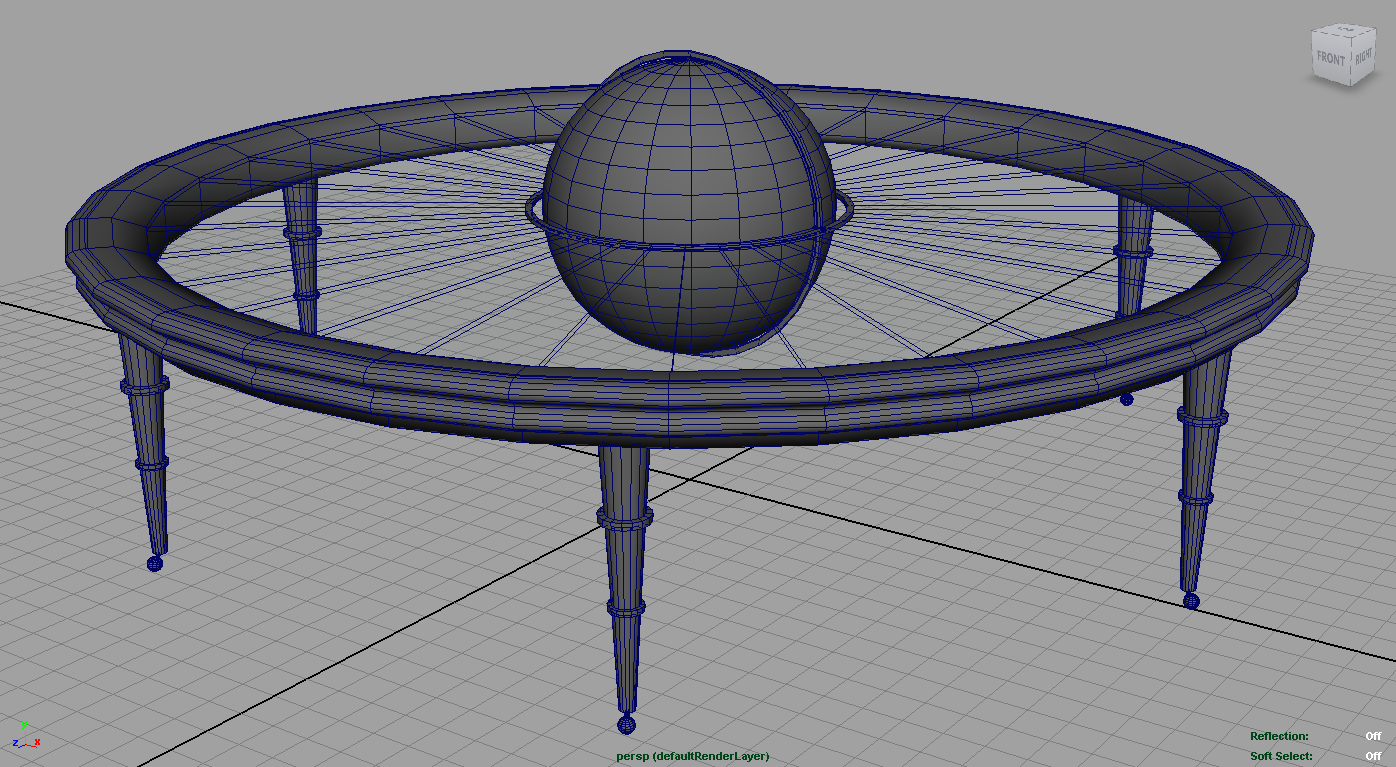Screen dimensions: 1396x767
Task: Click the Off value beside Reflection
Action: [1373, 736]
